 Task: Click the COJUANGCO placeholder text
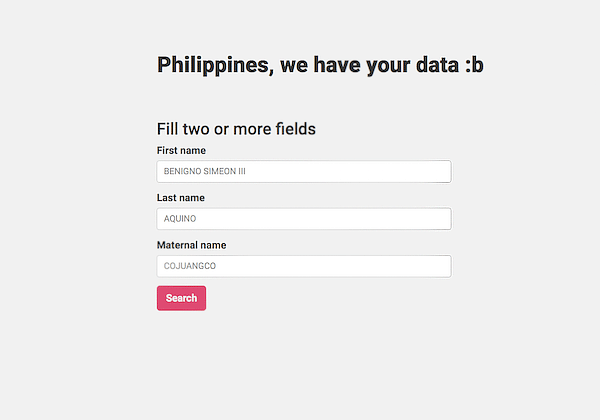click(189, 266)
